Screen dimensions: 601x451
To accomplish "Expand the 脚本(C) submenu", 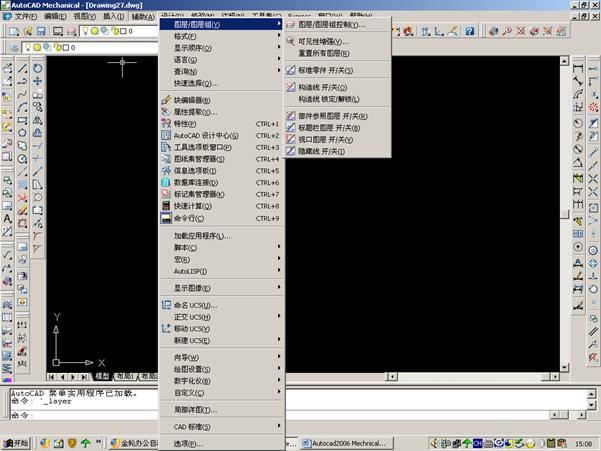I will [222, 248].
